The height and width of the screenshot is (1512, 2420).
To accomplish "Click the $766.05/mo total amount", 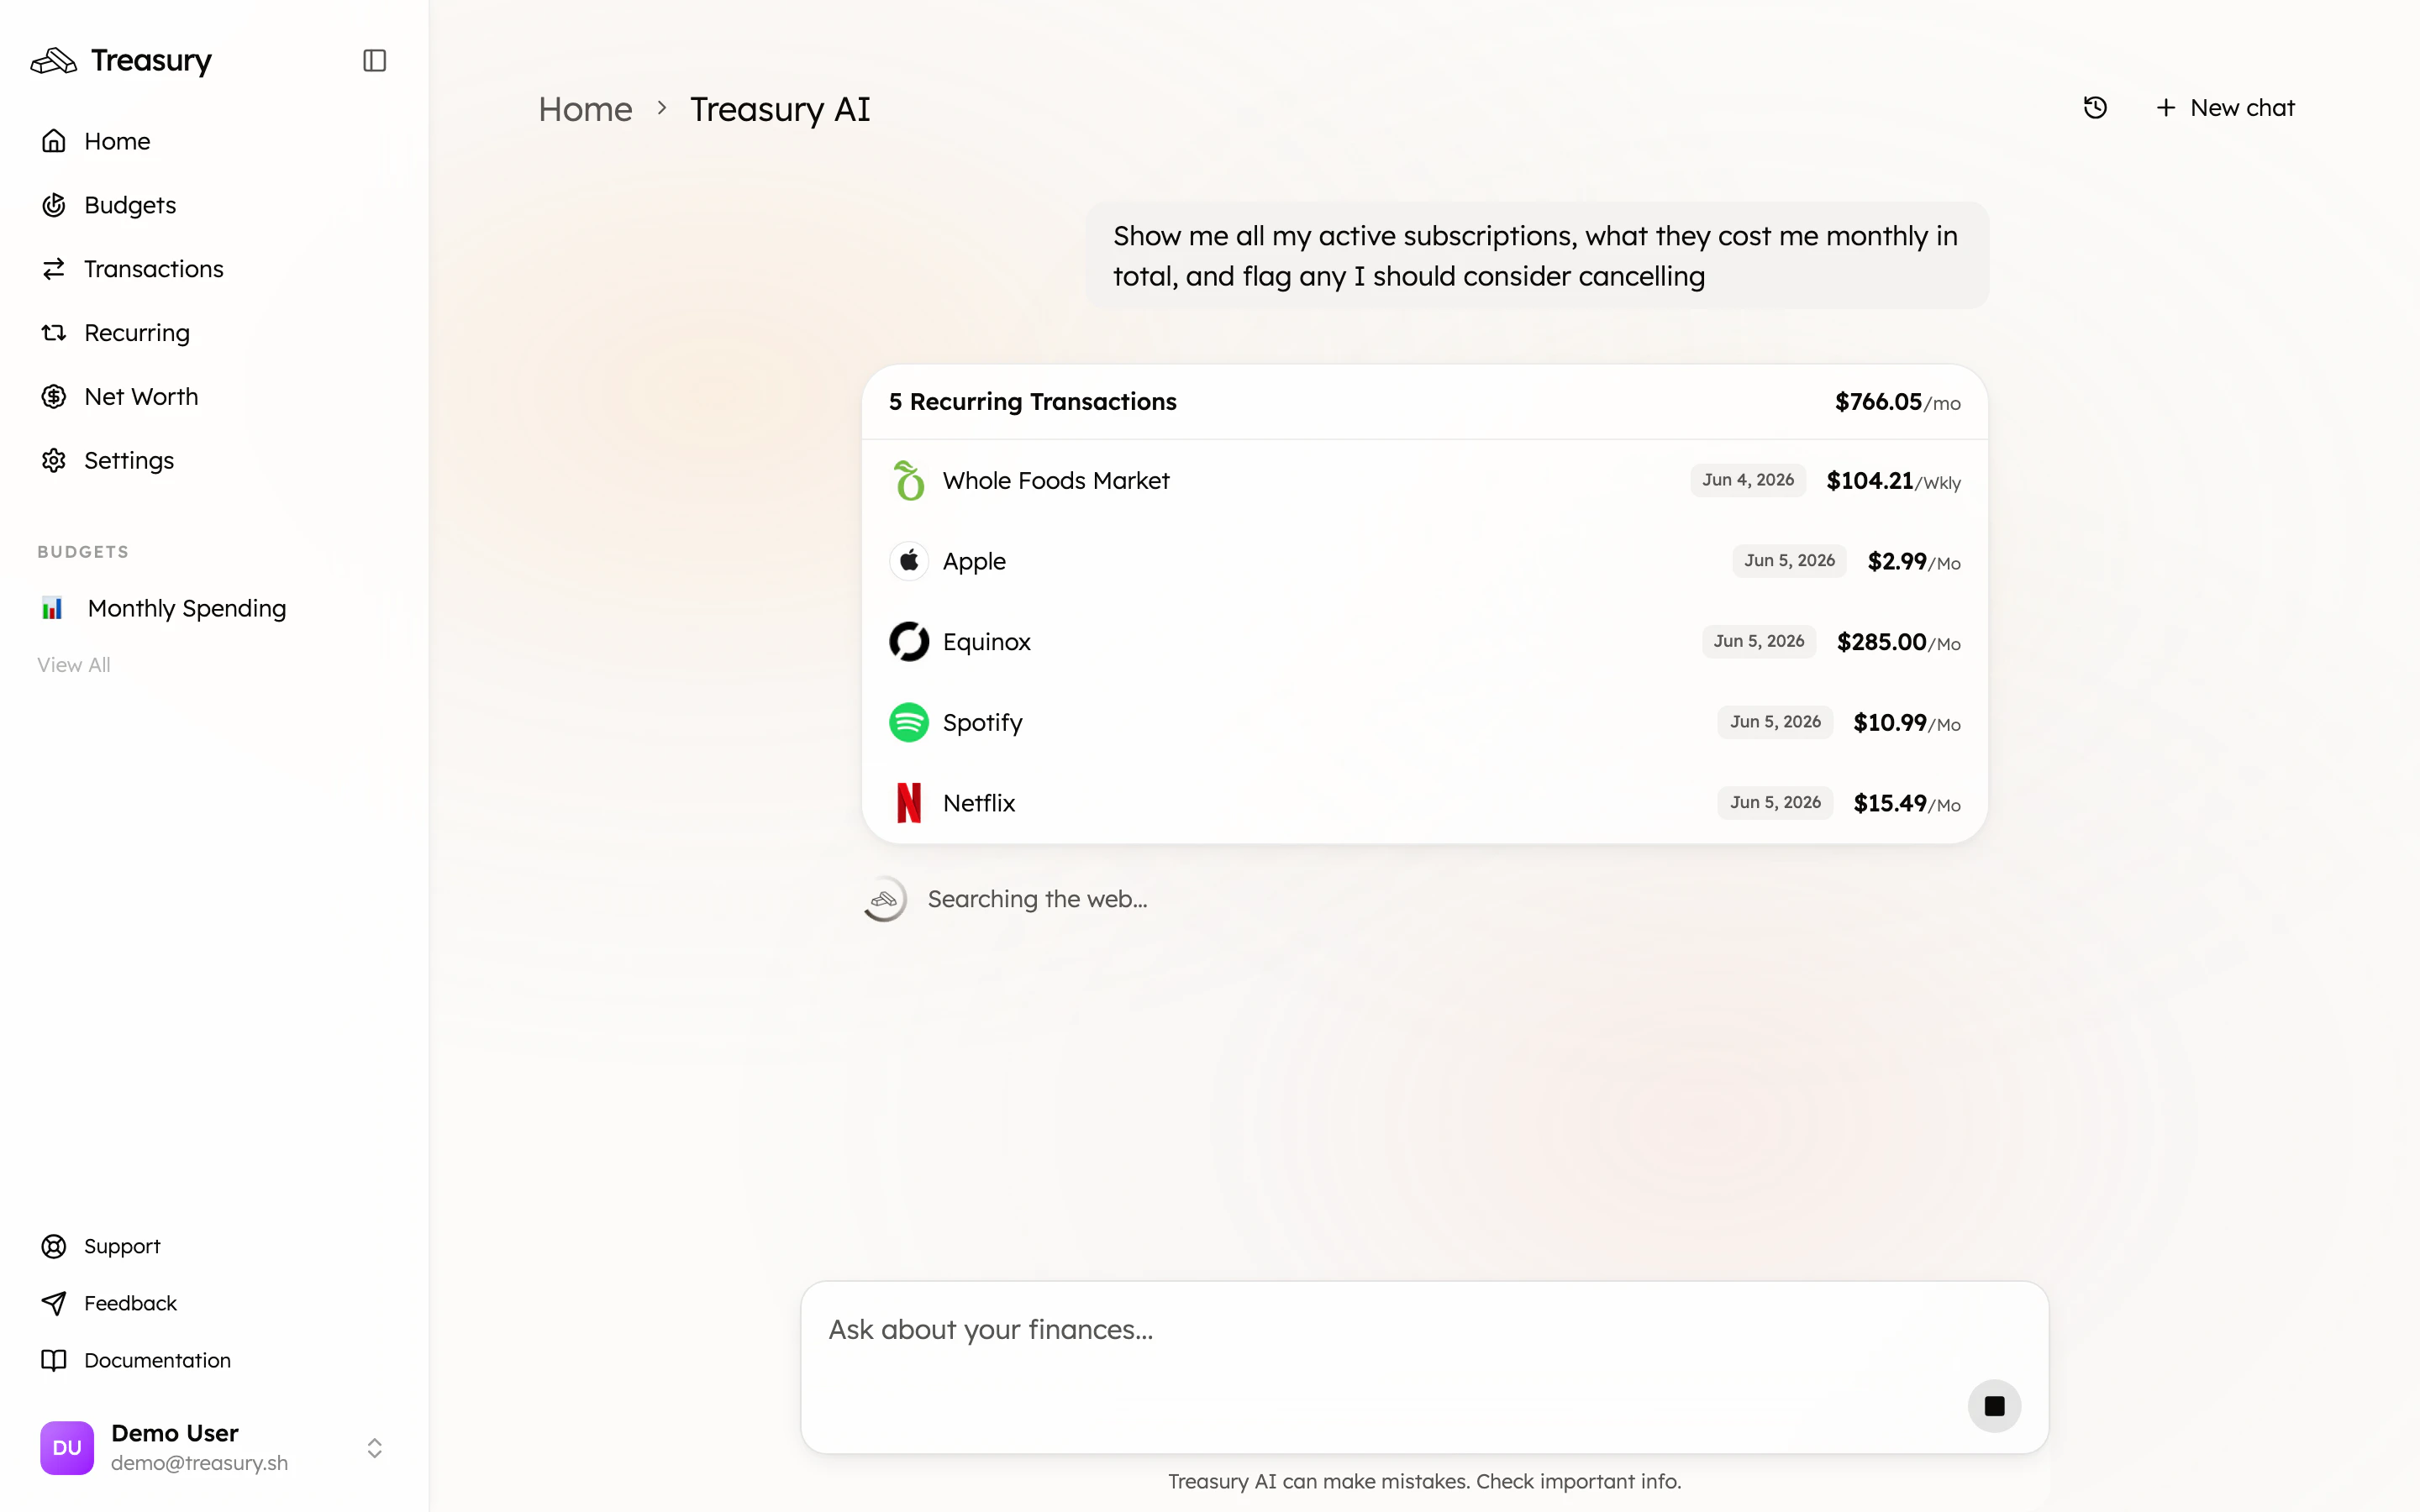I will (1897, 402).
